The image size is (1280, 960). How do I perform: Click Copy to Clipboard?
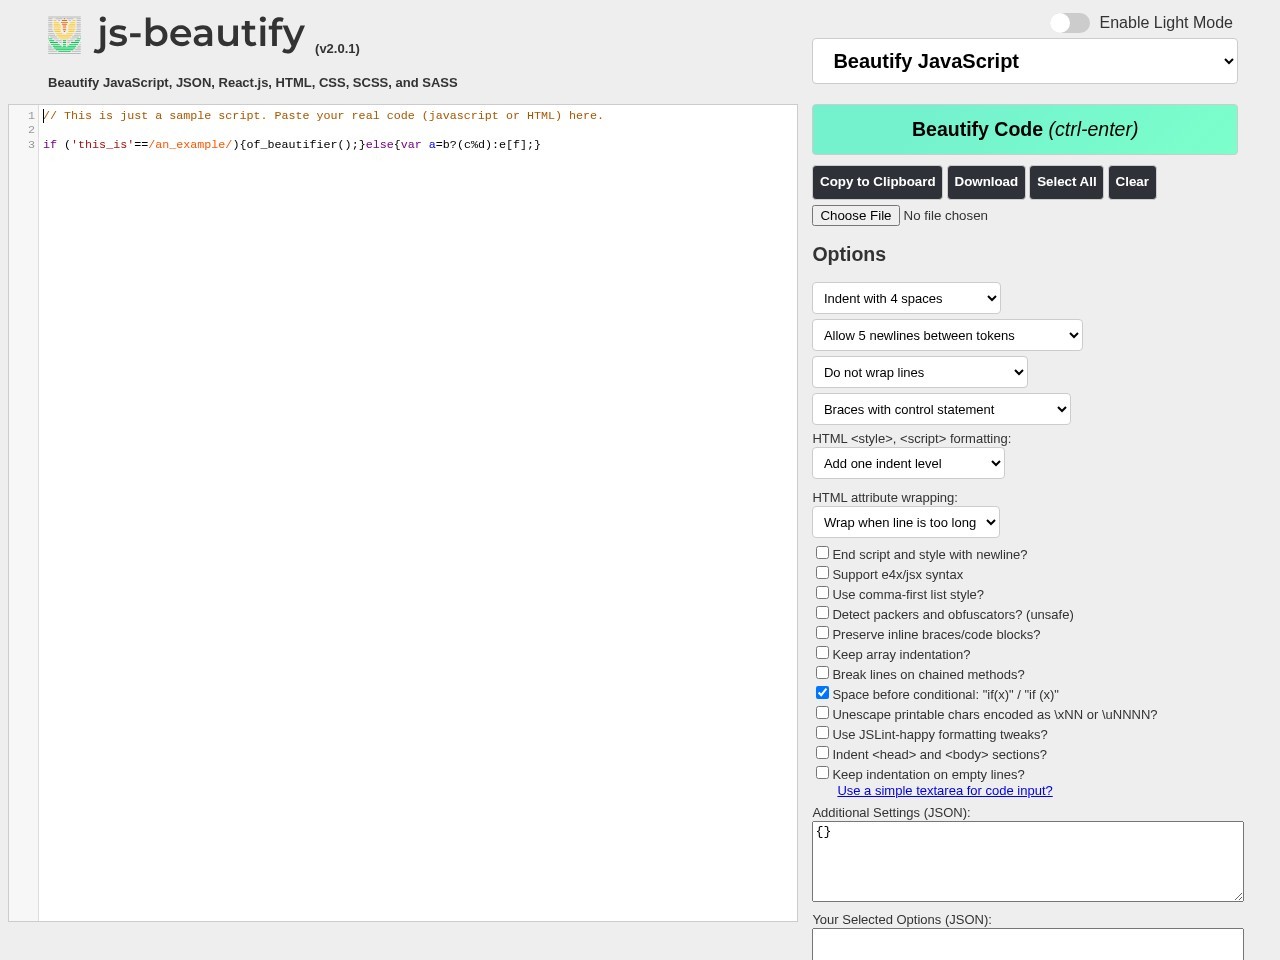(x=877, y=182)
